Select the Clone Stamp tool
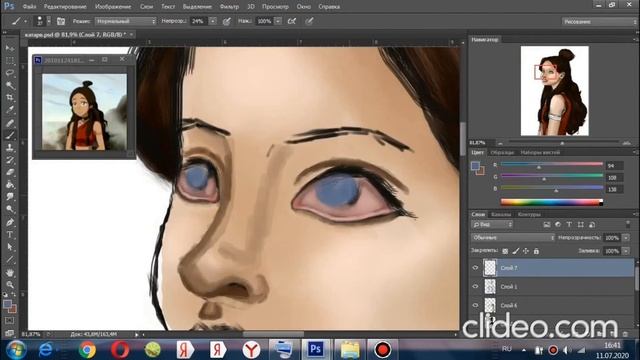The height and width of the screenshot is (360, 640). (10, 147)
